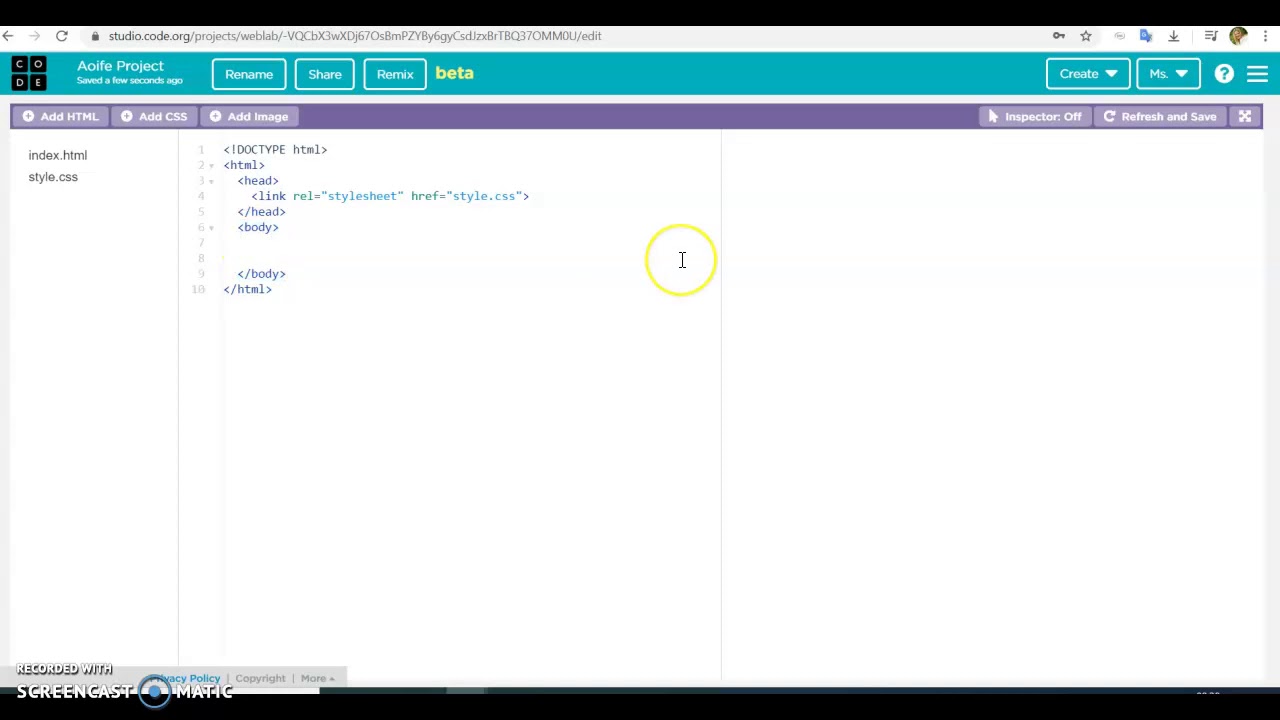Toggle the Inspector Off button
1280x720 pixels.
[1035, 117]
